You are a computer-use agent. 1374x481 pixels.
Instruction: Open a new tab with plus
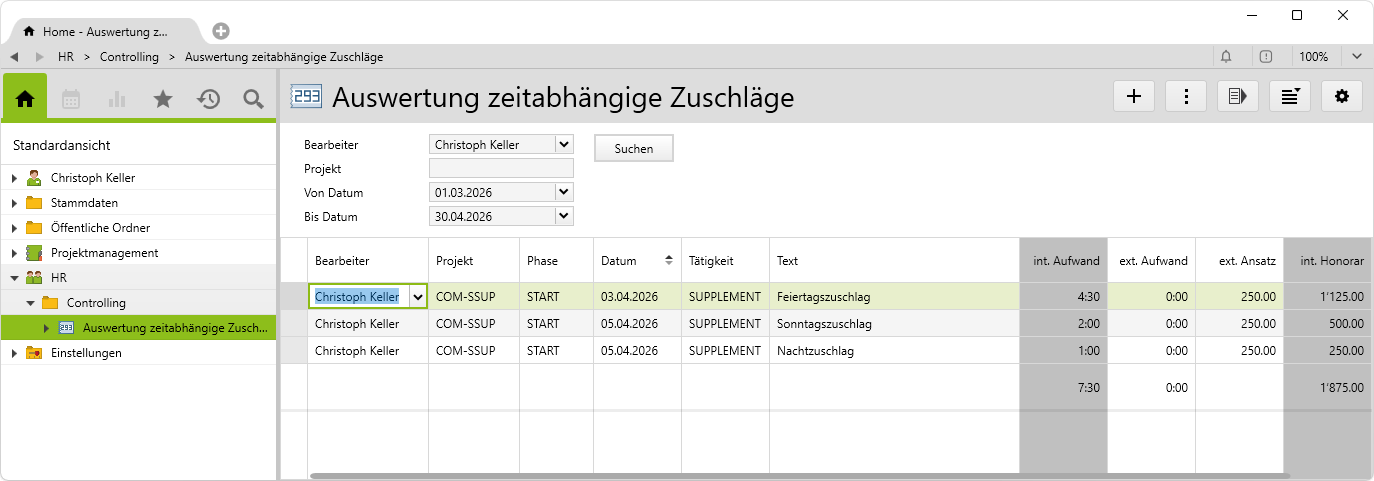click(x=221, y=31)
